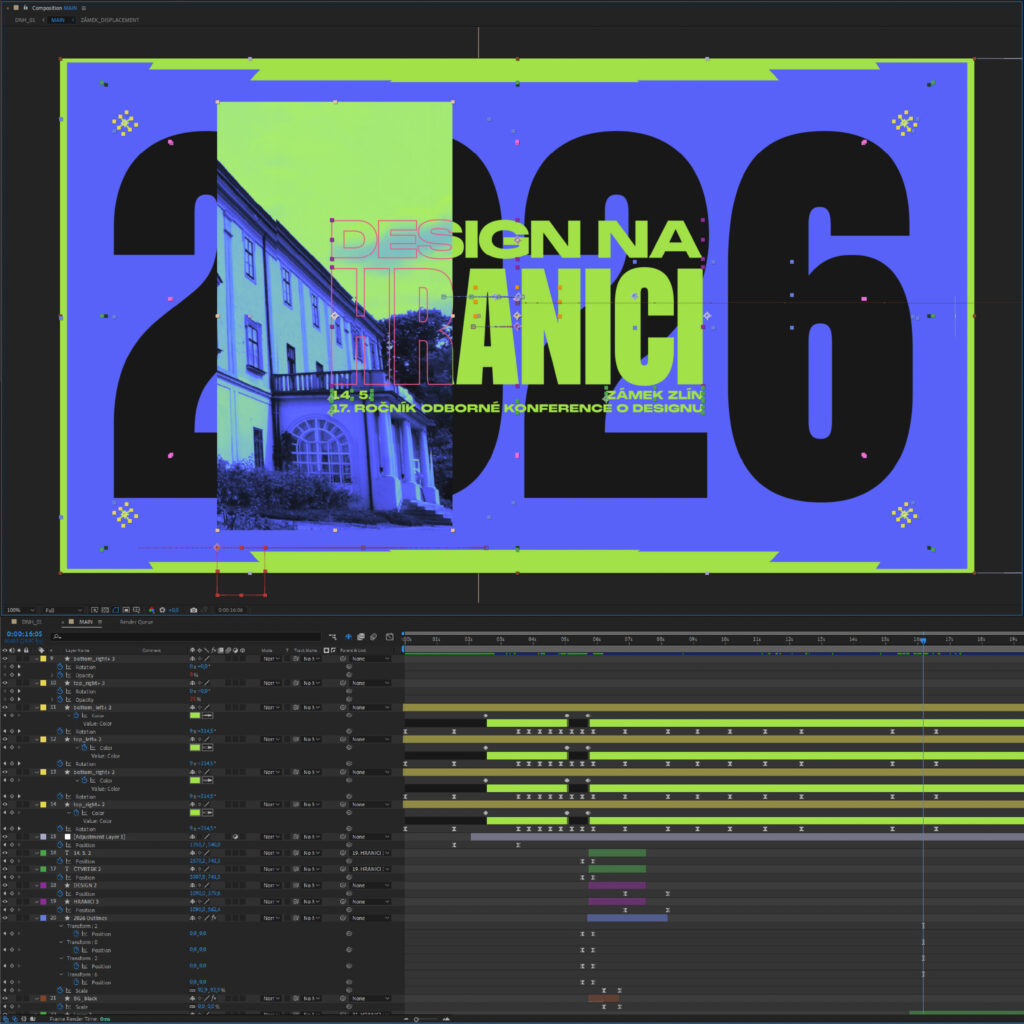This screenshot has width=1024, height=1024.
Task: Enable motion blur icon in timeline header
Action: [374, 637]
